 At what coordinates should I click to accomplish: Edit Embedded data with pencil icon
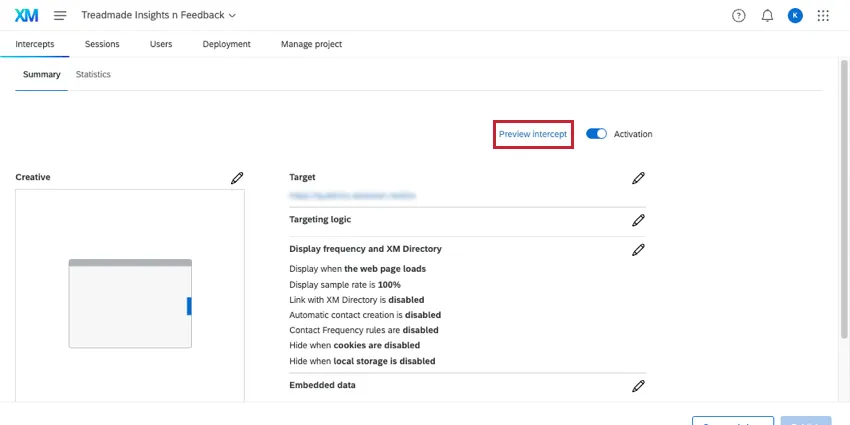pos(638,385)
